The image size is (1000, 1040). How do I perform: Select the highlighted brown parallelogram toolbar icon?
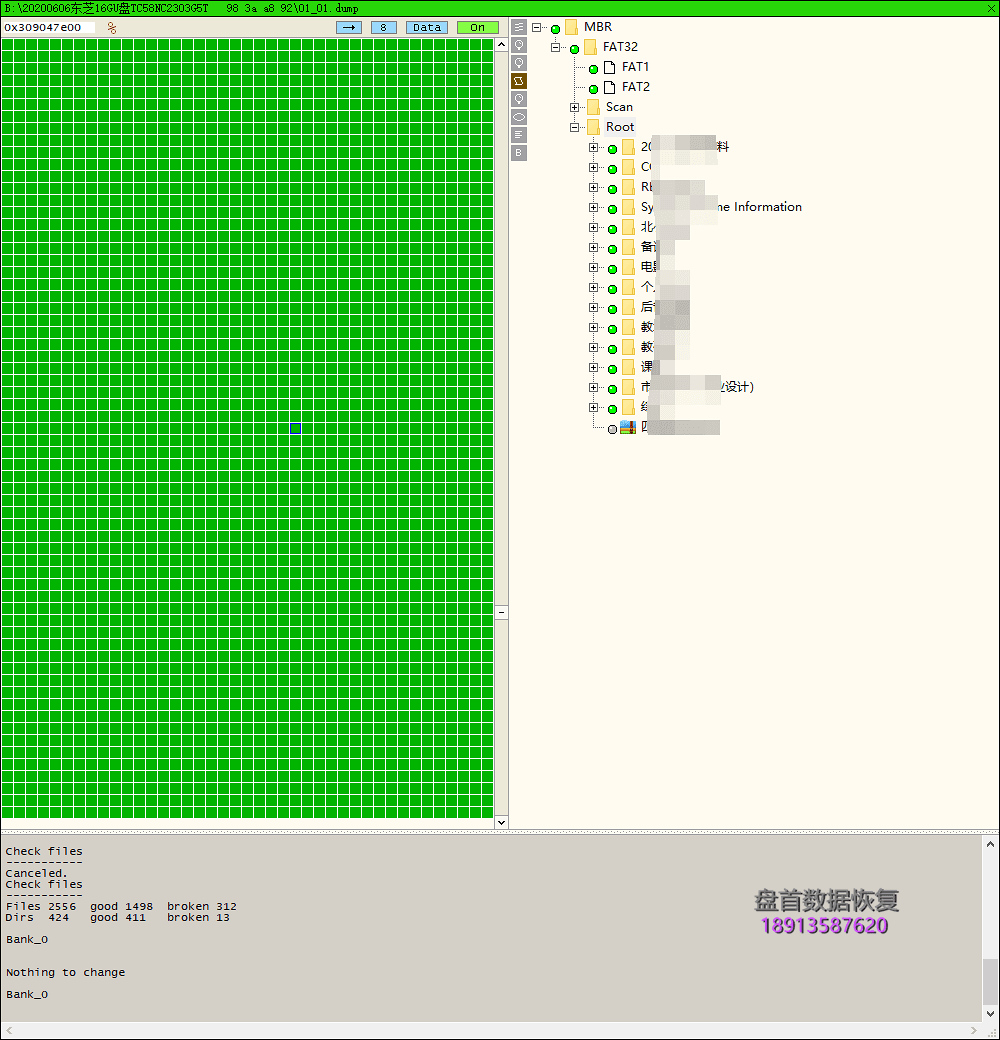[x=519, y=81]
